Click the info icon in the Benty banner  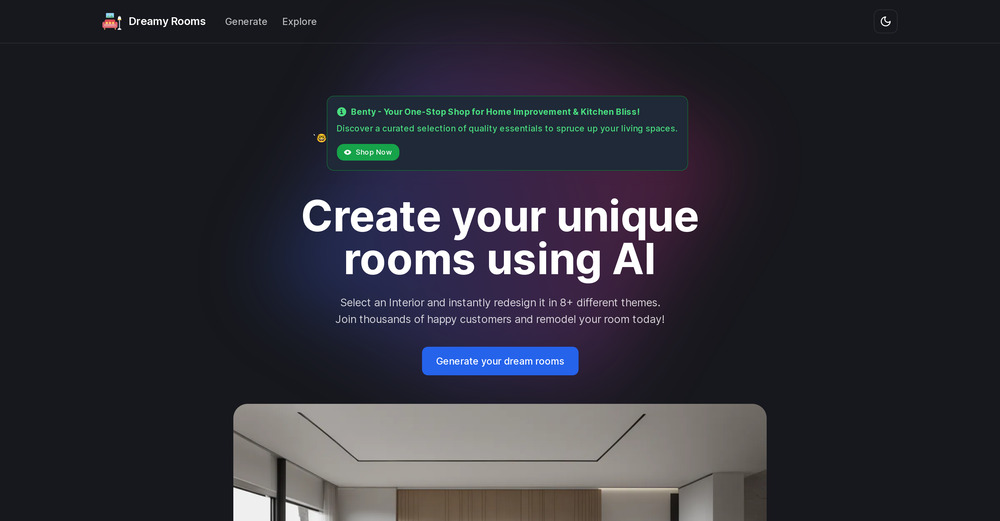pyautogui.click(x=342, y=112)
